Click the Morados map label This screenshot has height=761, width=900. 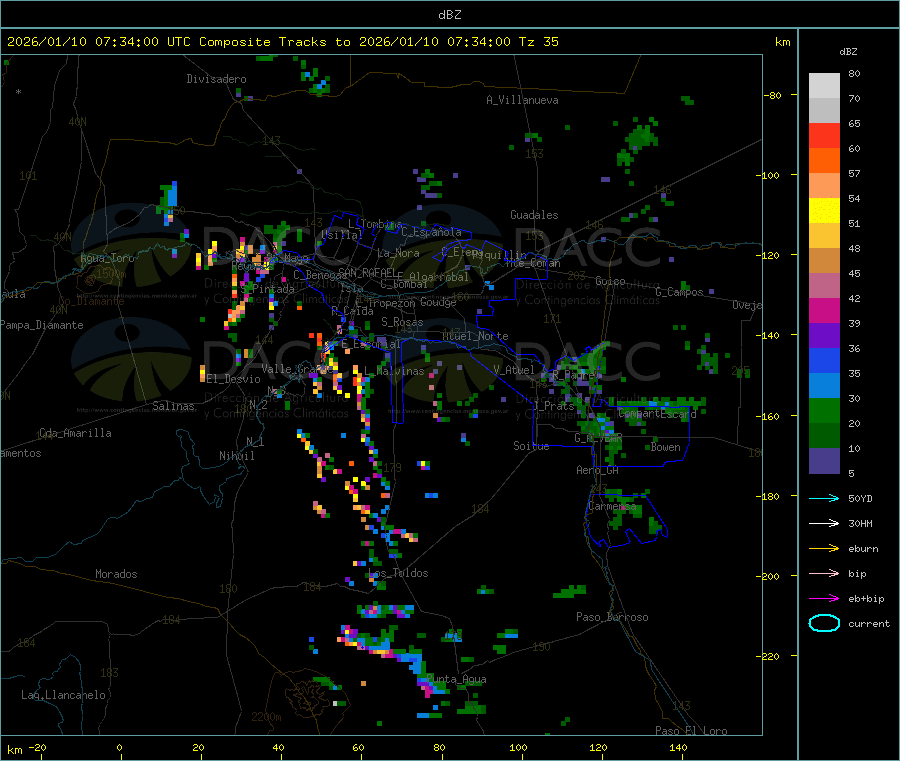coord(117,574)
